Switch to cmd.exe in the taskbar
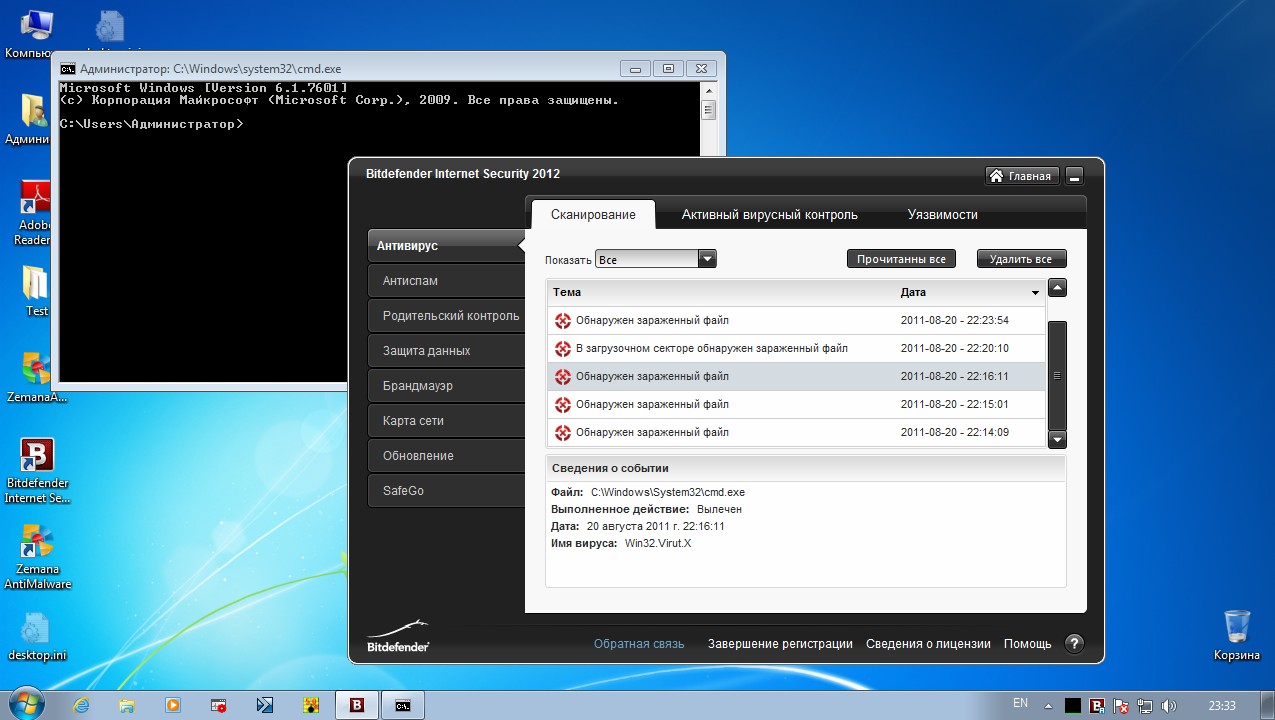The width and height of the screenshot is (1275, 720). (402, 705)
